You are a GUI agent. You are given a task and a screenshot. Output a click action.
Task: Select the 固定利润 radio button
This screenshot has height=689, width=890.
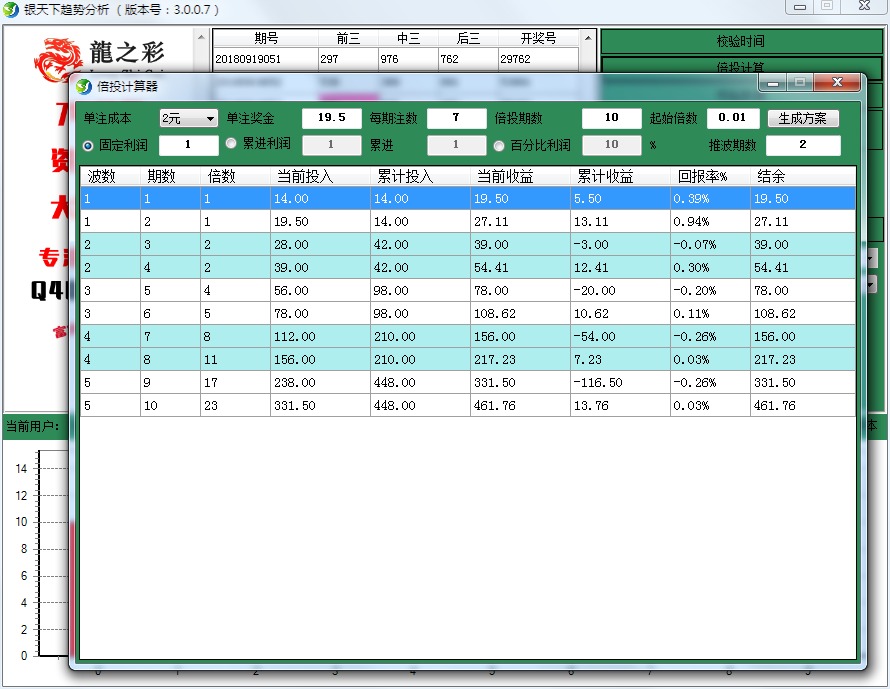pos(89,146)
